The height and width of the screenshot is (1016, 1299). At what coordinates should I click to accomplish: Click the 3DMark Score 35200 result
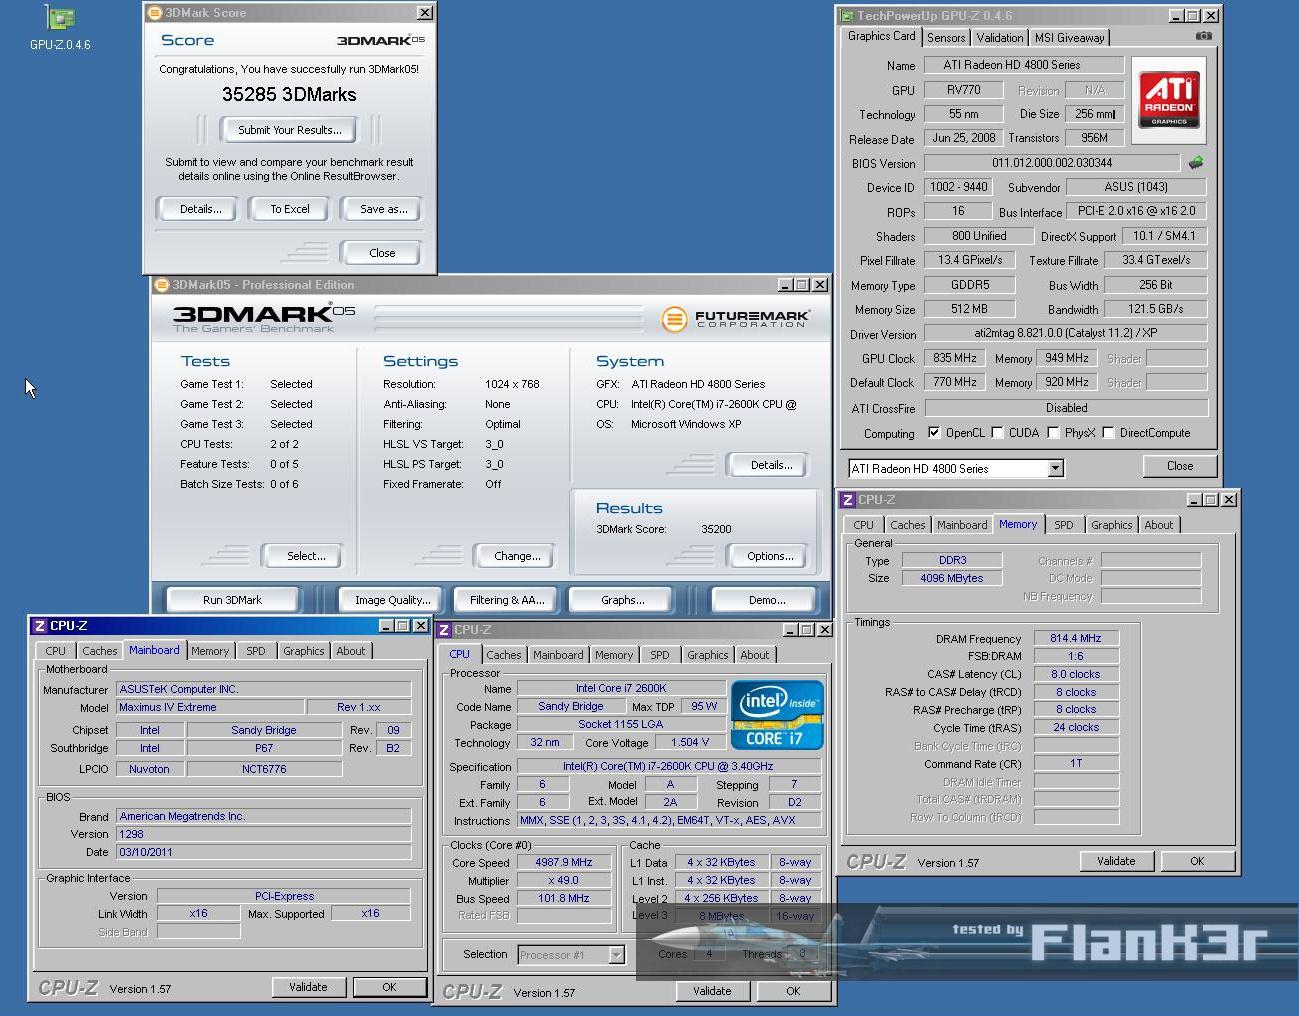(716, 529)
